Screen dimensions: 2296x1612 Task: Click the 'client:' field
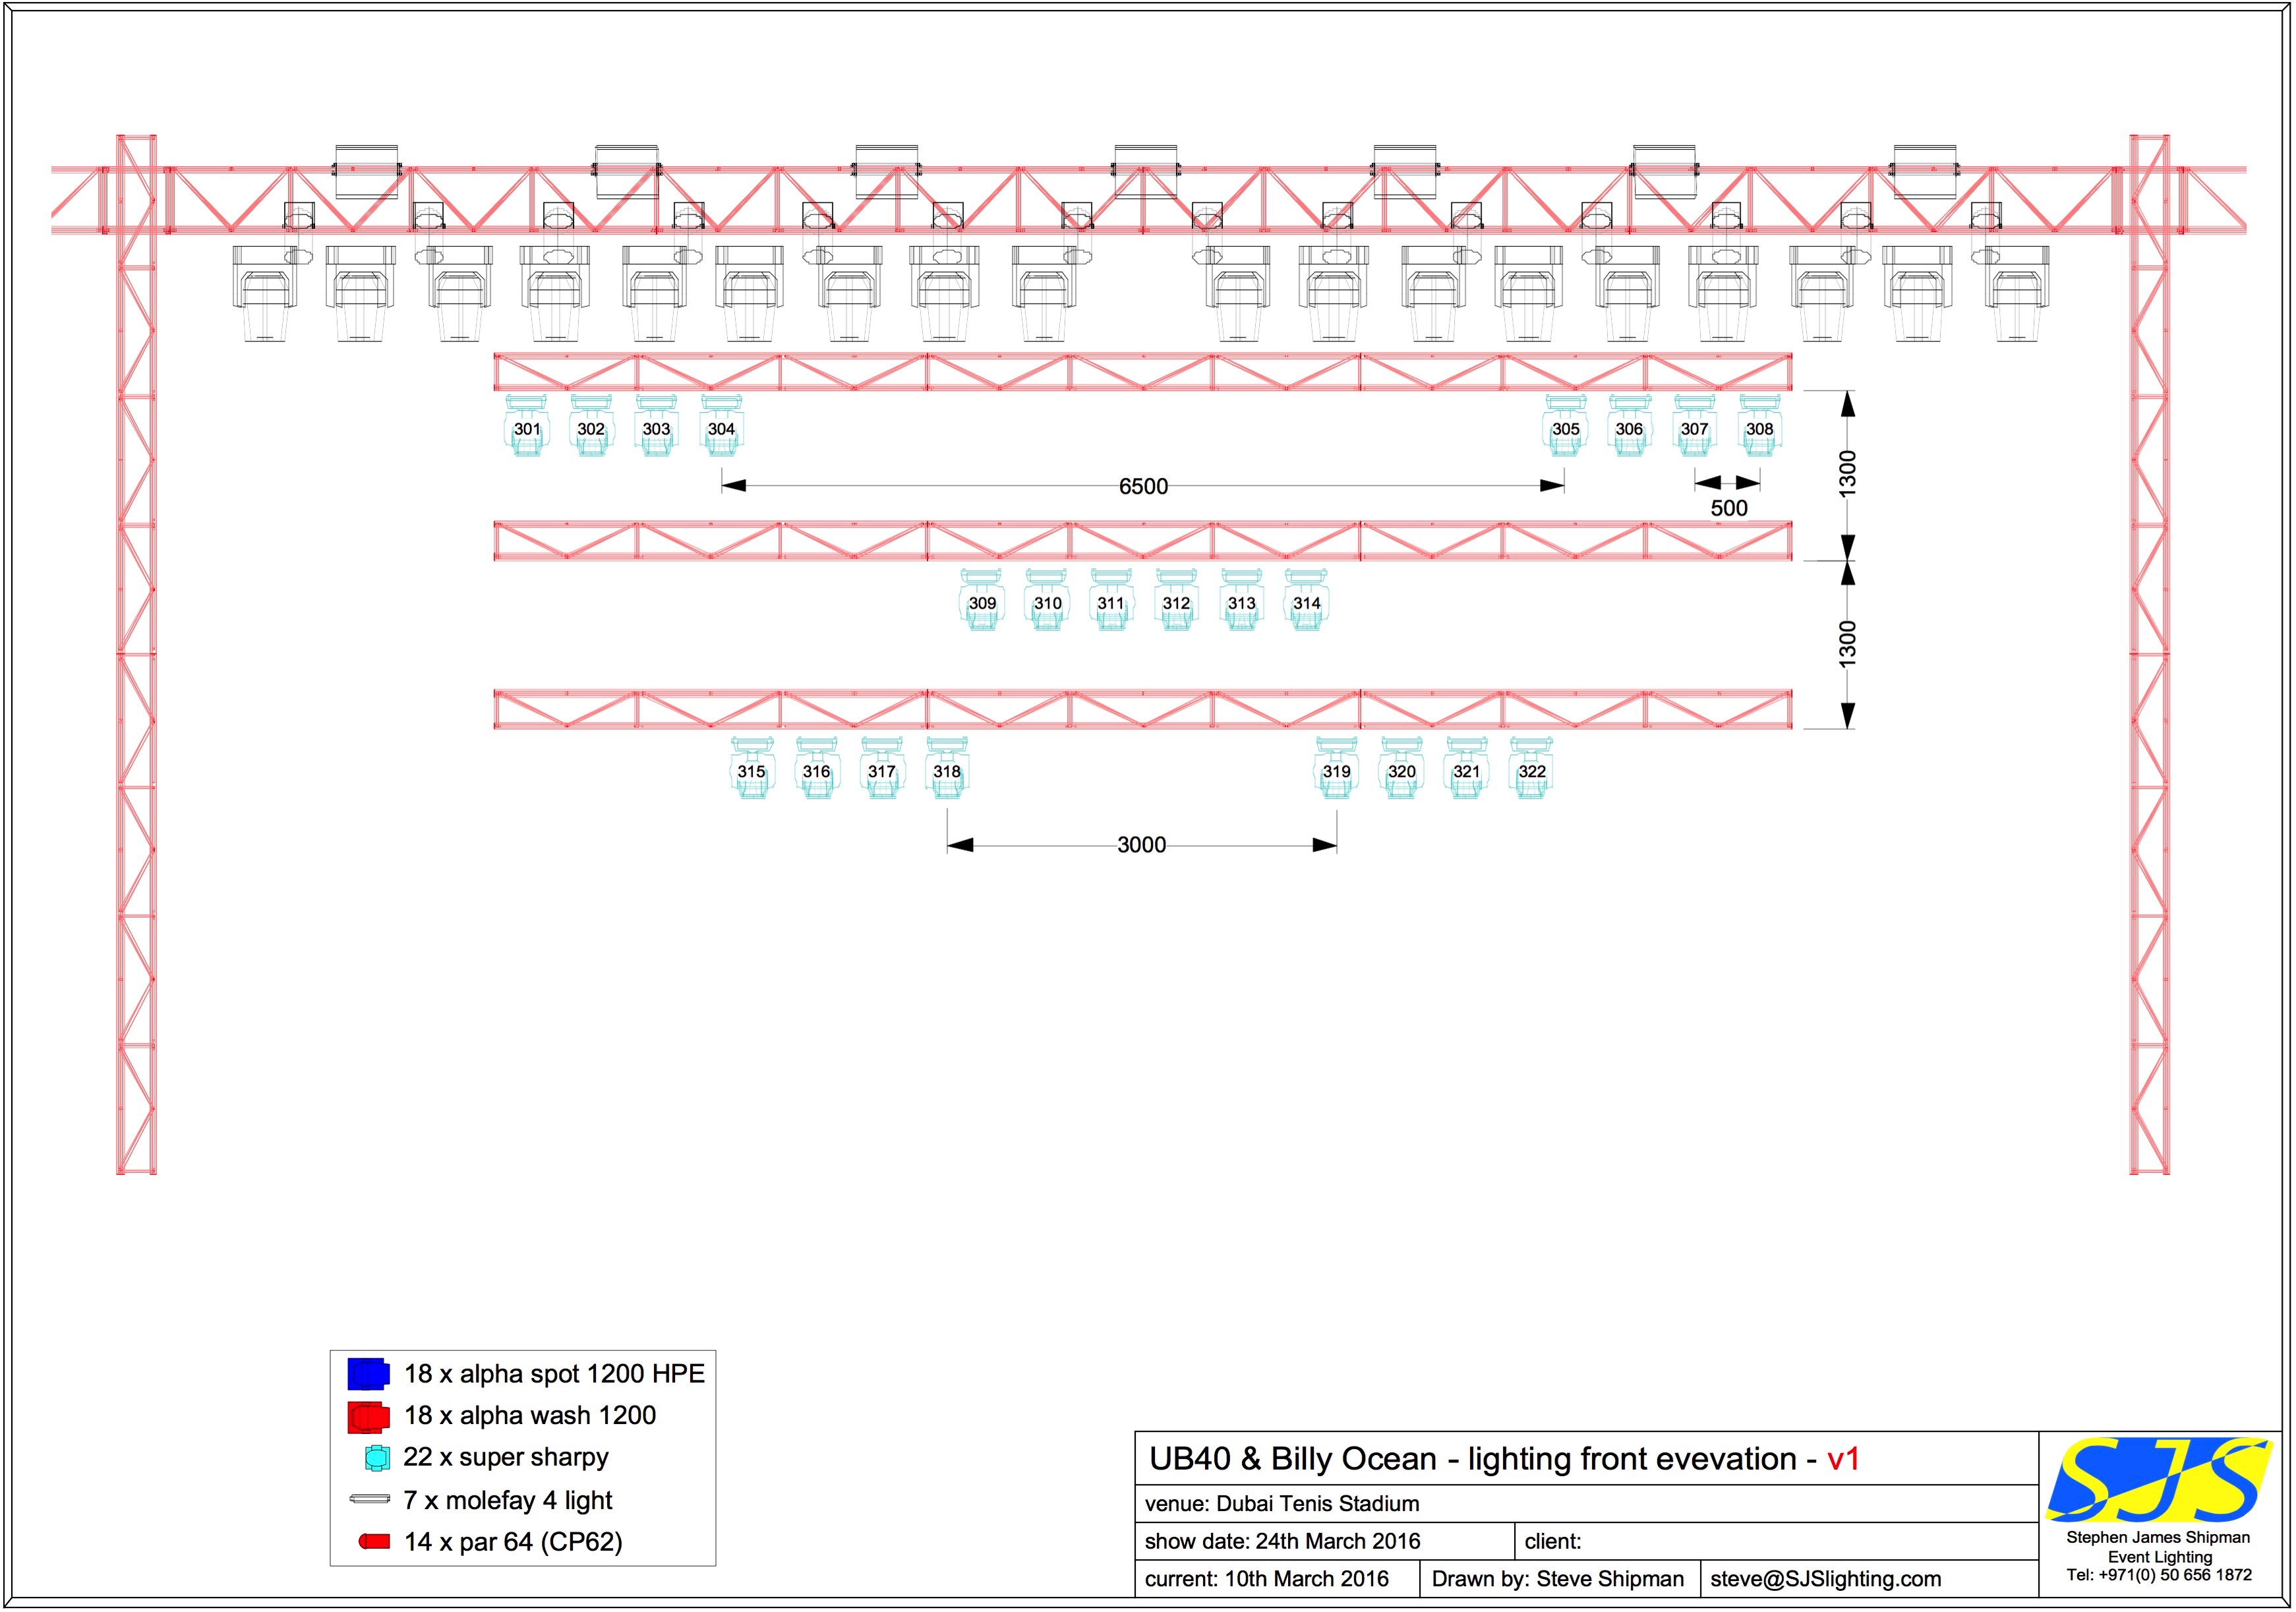1777,1542
